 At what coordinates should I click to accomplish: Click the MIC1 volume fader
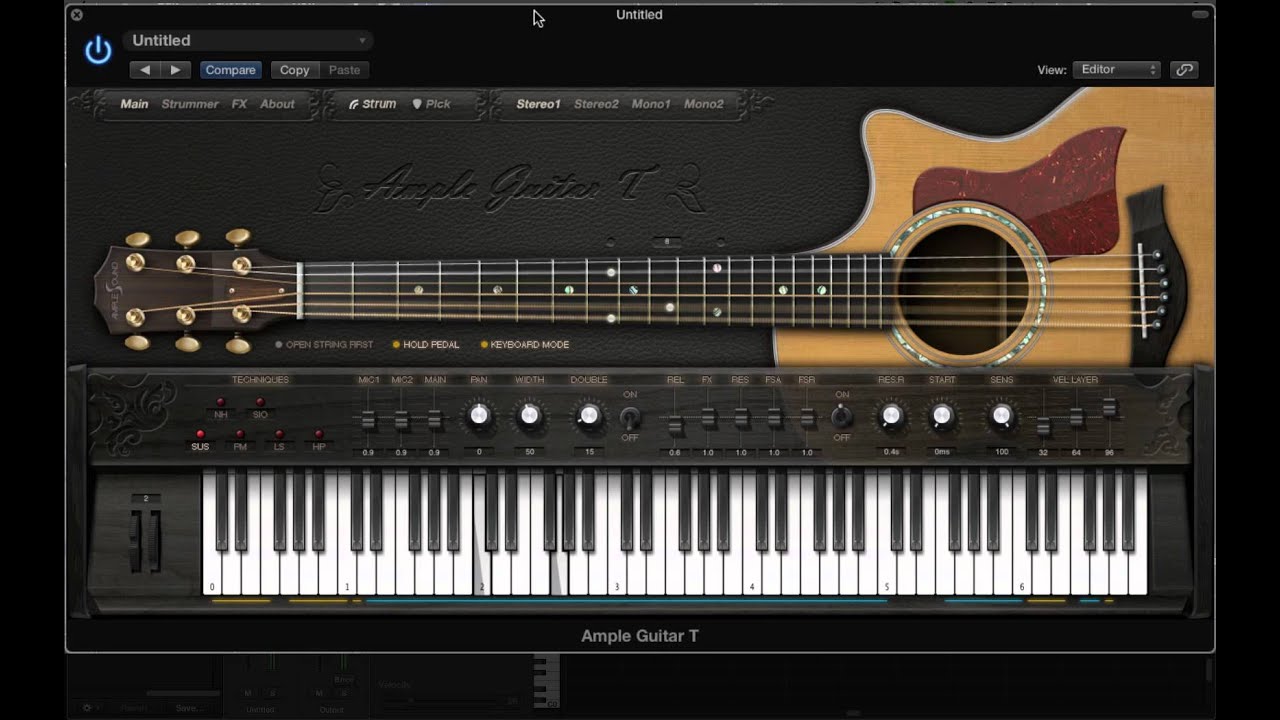(368, 420)
